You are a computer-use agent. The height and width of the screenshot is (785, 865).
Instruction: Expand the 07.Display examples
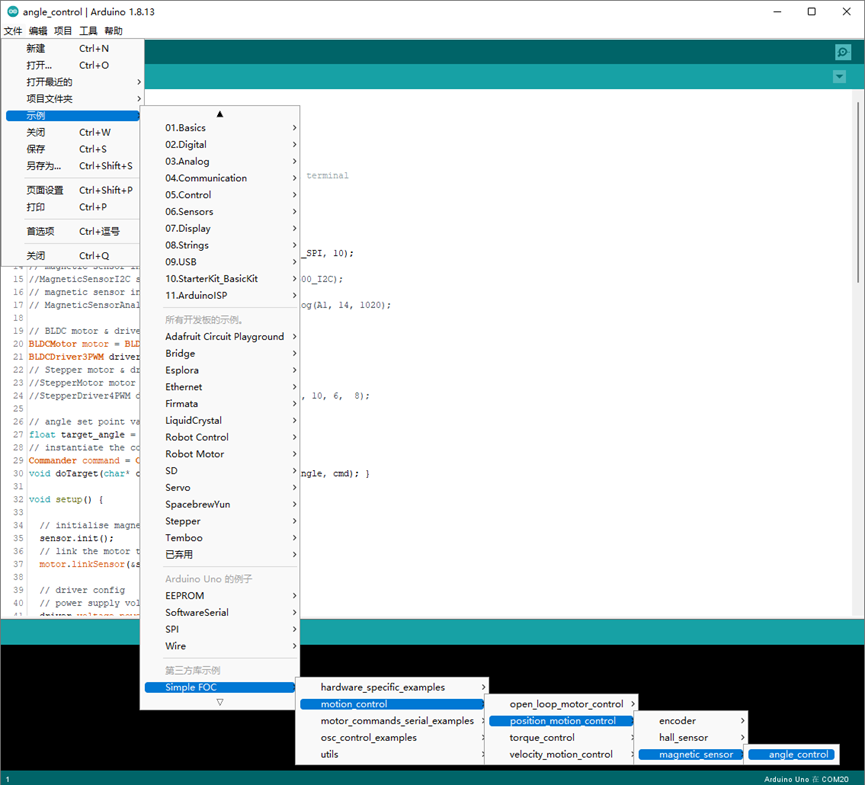point(220,228)
